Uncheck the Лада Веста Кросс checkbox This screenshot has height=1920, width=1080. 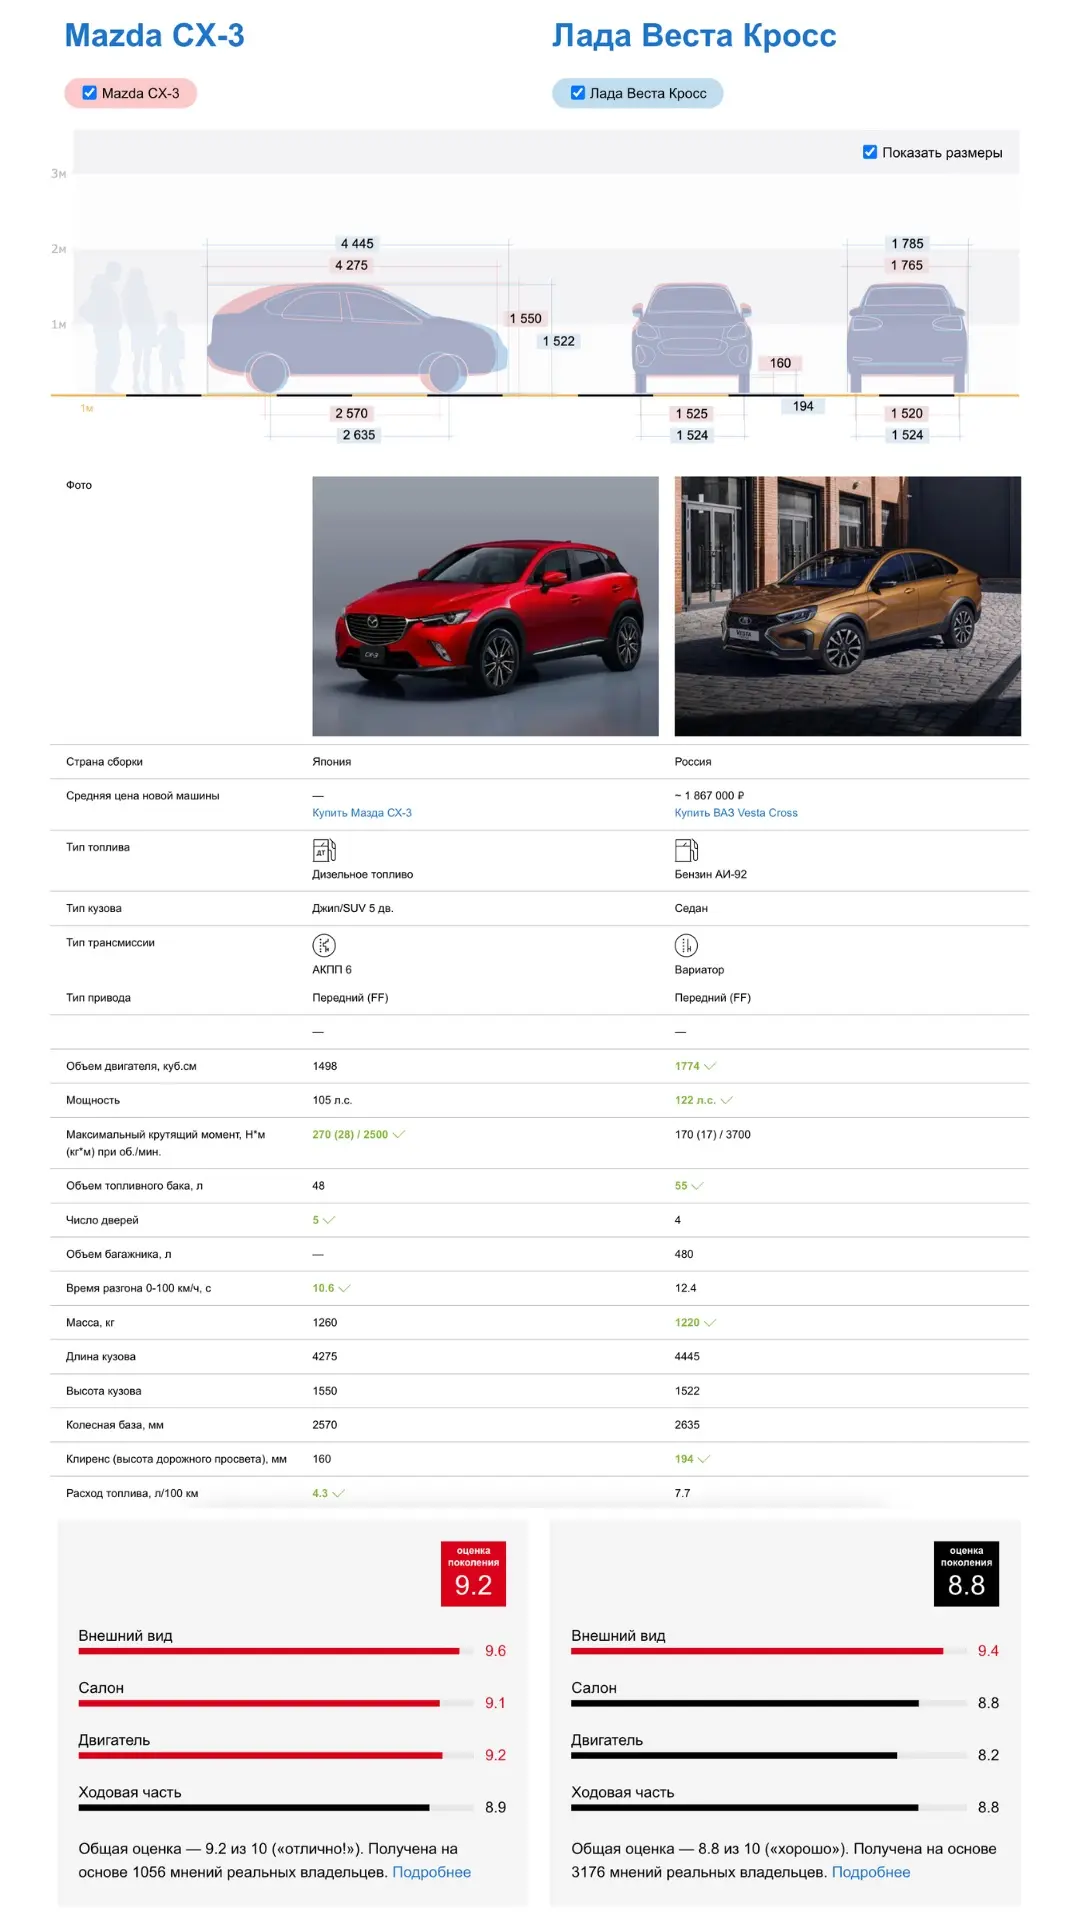[577, 93]
